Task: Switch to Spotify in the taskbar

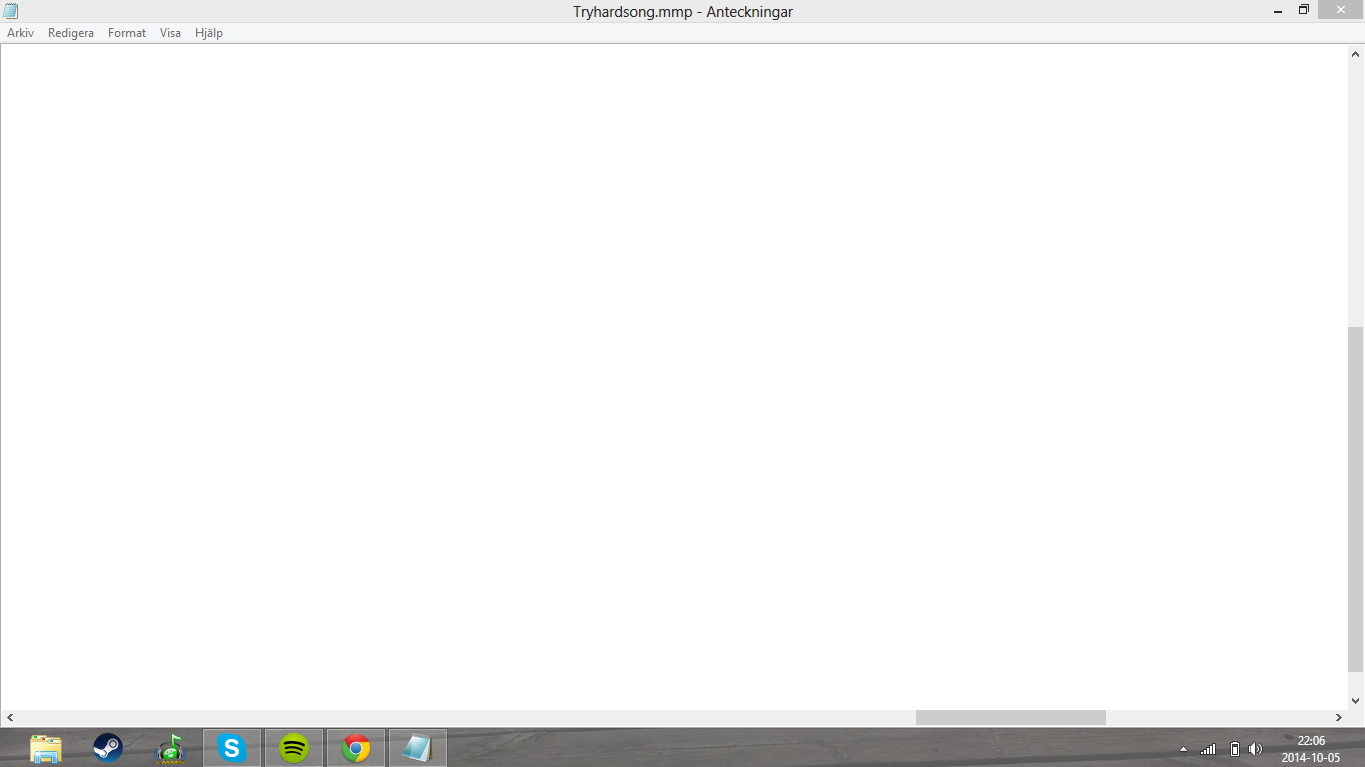Action: pos(294,748)
